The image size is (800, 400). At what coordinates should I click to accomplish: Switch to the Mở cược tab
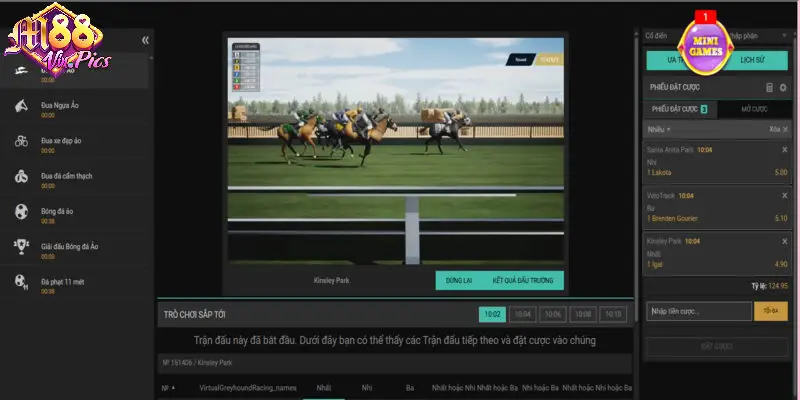click(x=753, y=108)
